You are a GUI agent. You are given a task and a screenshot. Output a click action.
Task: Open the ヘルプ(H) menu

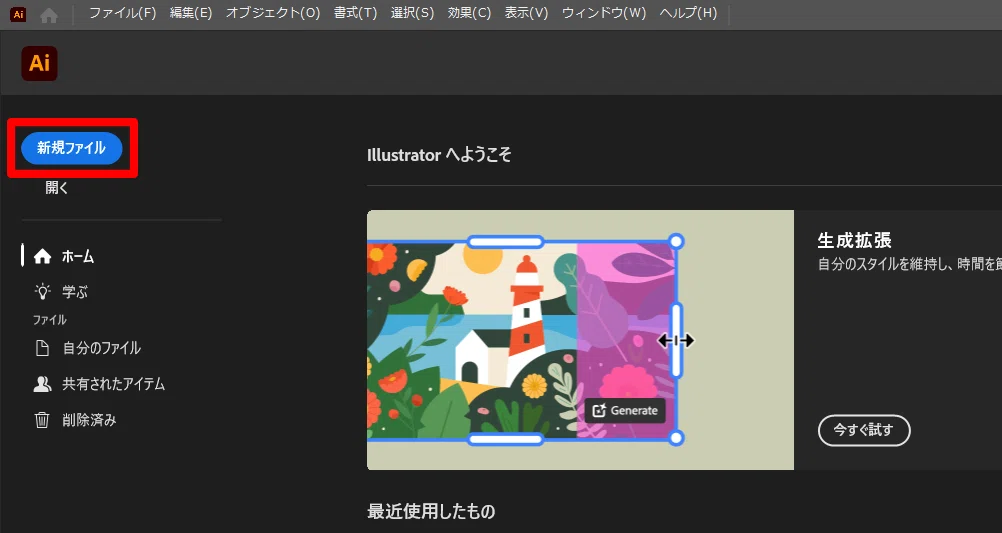pyautogui.click(x=688, y=13)
